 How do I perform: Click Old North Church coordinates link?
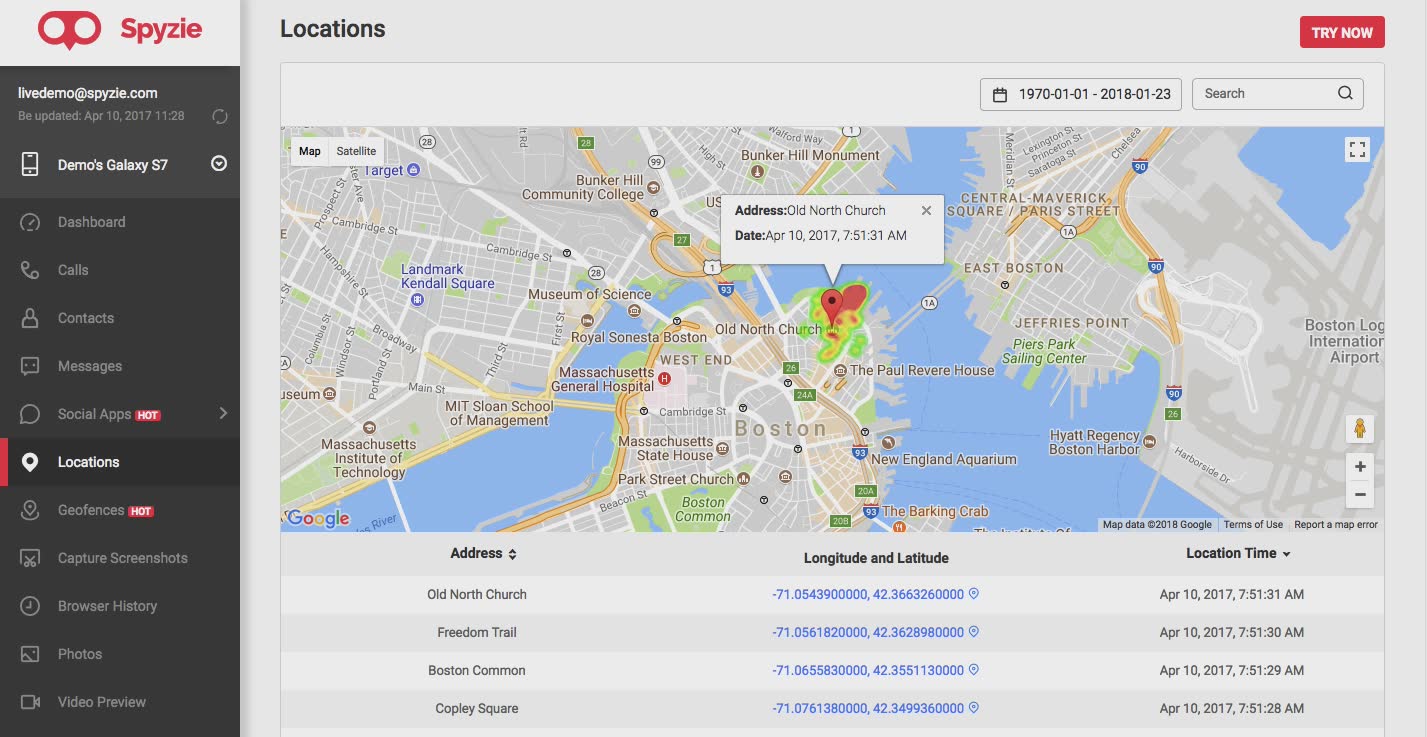(868, 594)
